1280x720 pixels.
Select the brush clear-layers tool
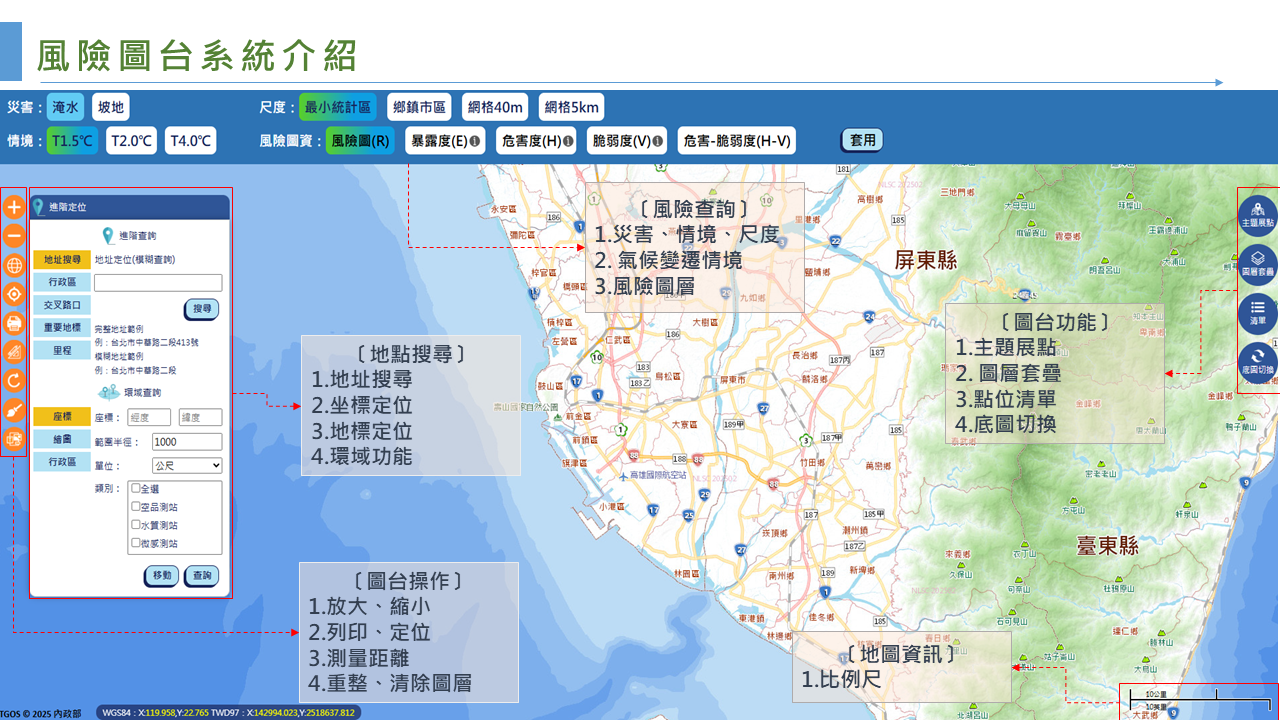coord(14,409)
